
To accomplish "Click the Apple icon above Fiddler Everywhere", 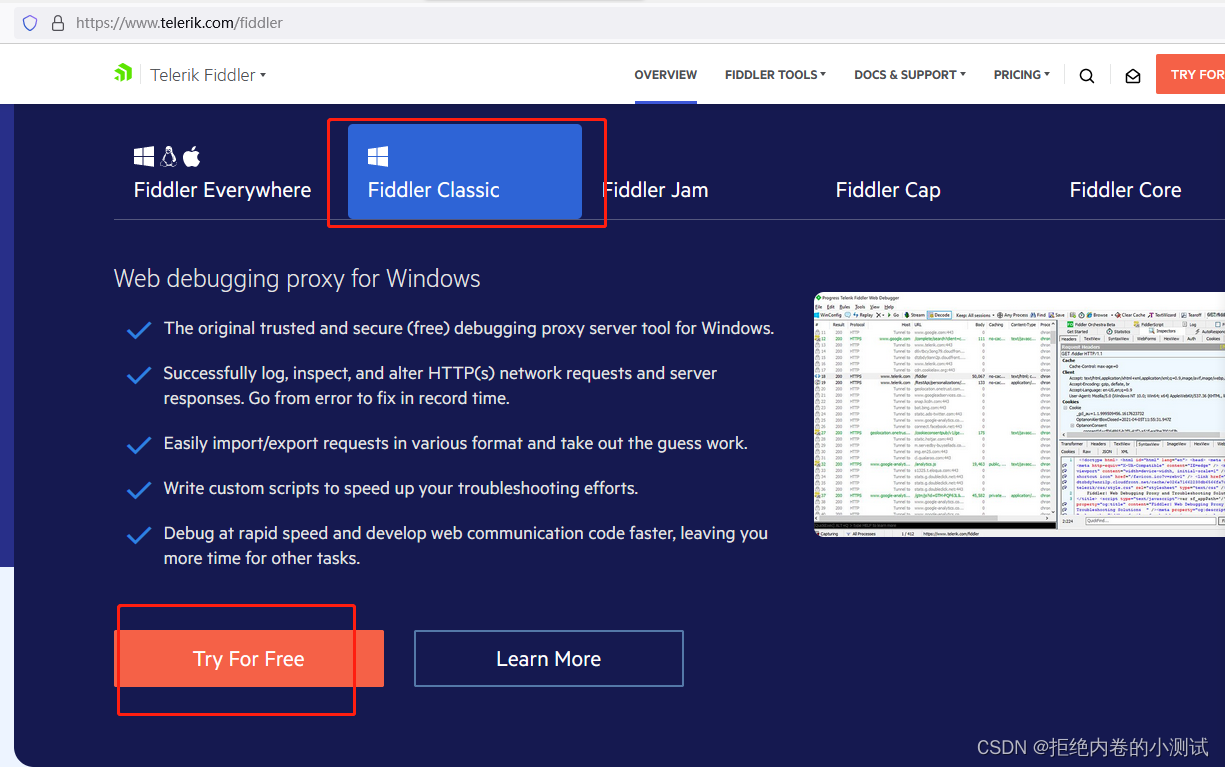I will point(191,156).
